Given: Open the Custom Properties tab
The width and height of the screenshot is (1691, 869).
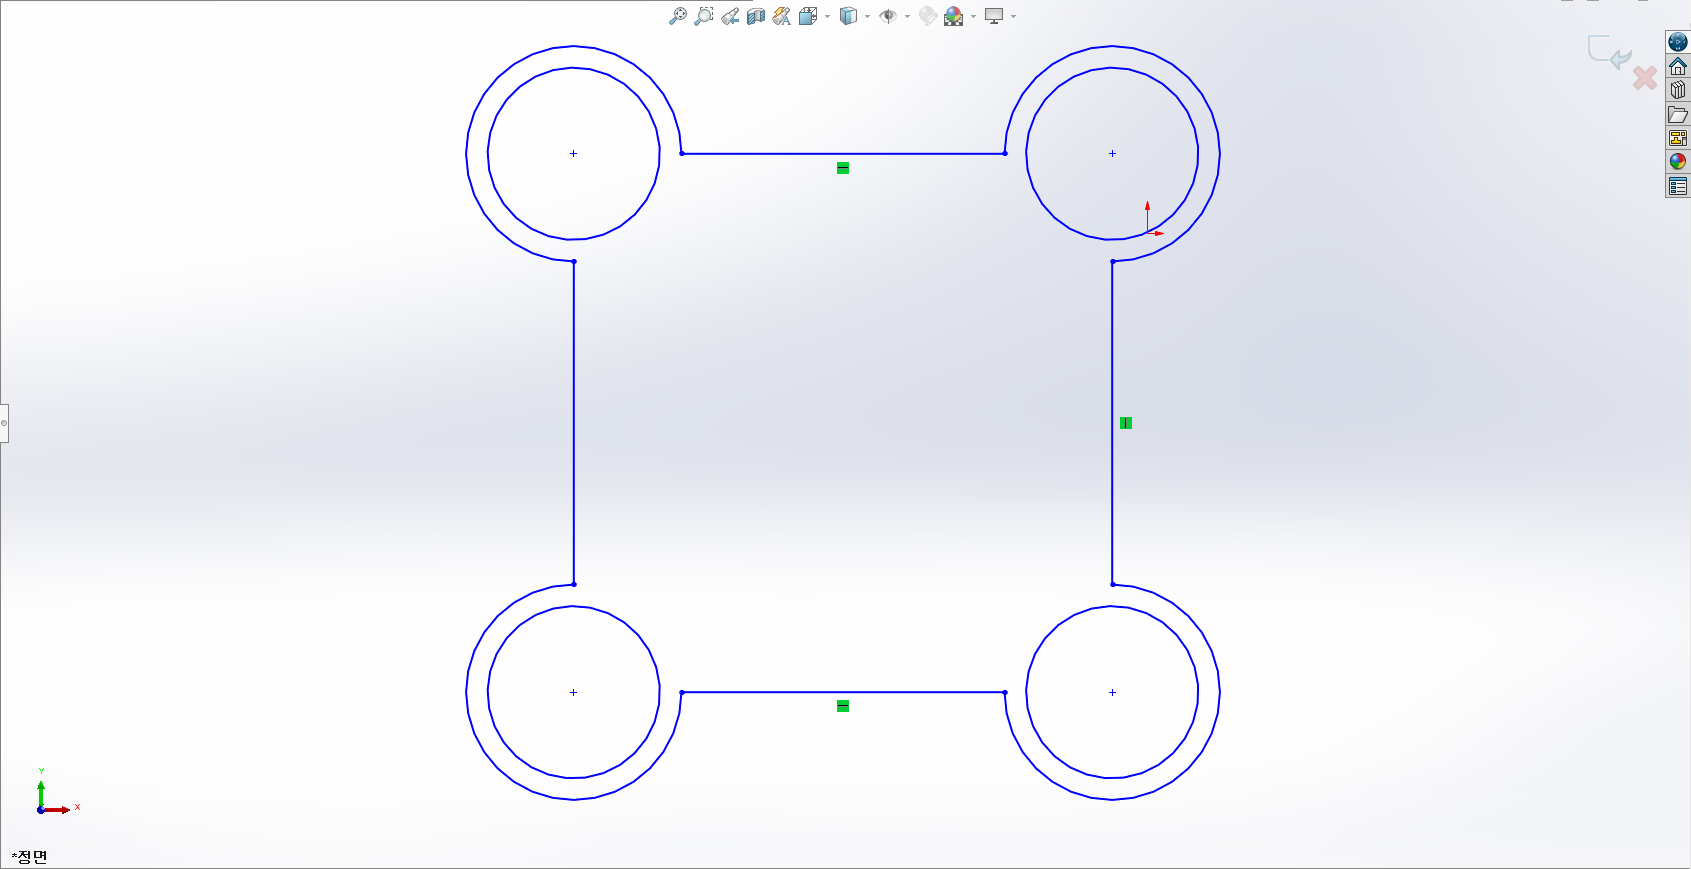Looking at the screenshot, I should tap(1678, 186).
